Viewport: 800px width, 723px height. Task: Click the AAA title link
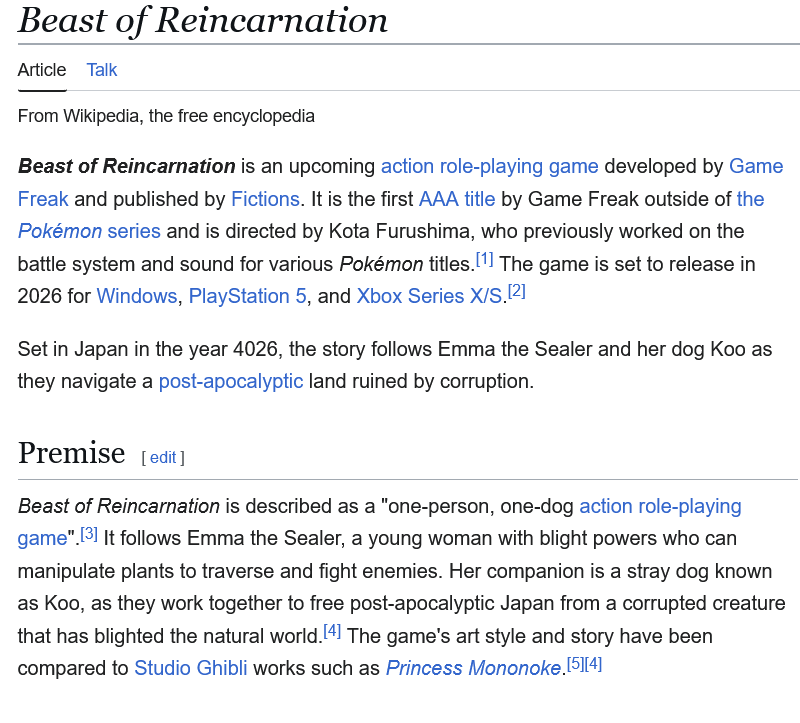457,199
